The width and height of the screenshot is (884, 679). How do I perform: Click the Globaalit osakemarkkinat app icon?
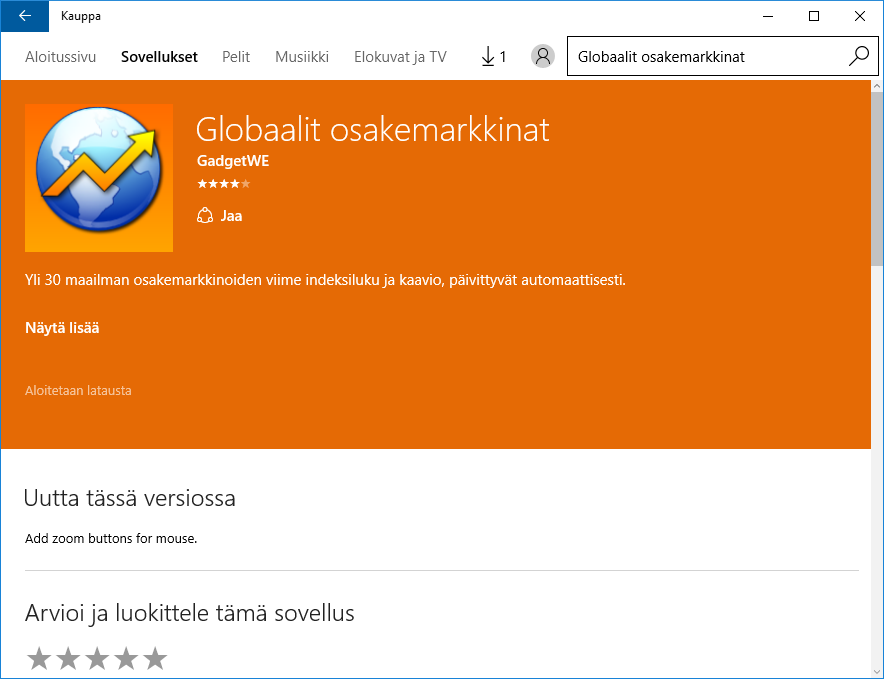pyautogui.click(x=99, y=178)
